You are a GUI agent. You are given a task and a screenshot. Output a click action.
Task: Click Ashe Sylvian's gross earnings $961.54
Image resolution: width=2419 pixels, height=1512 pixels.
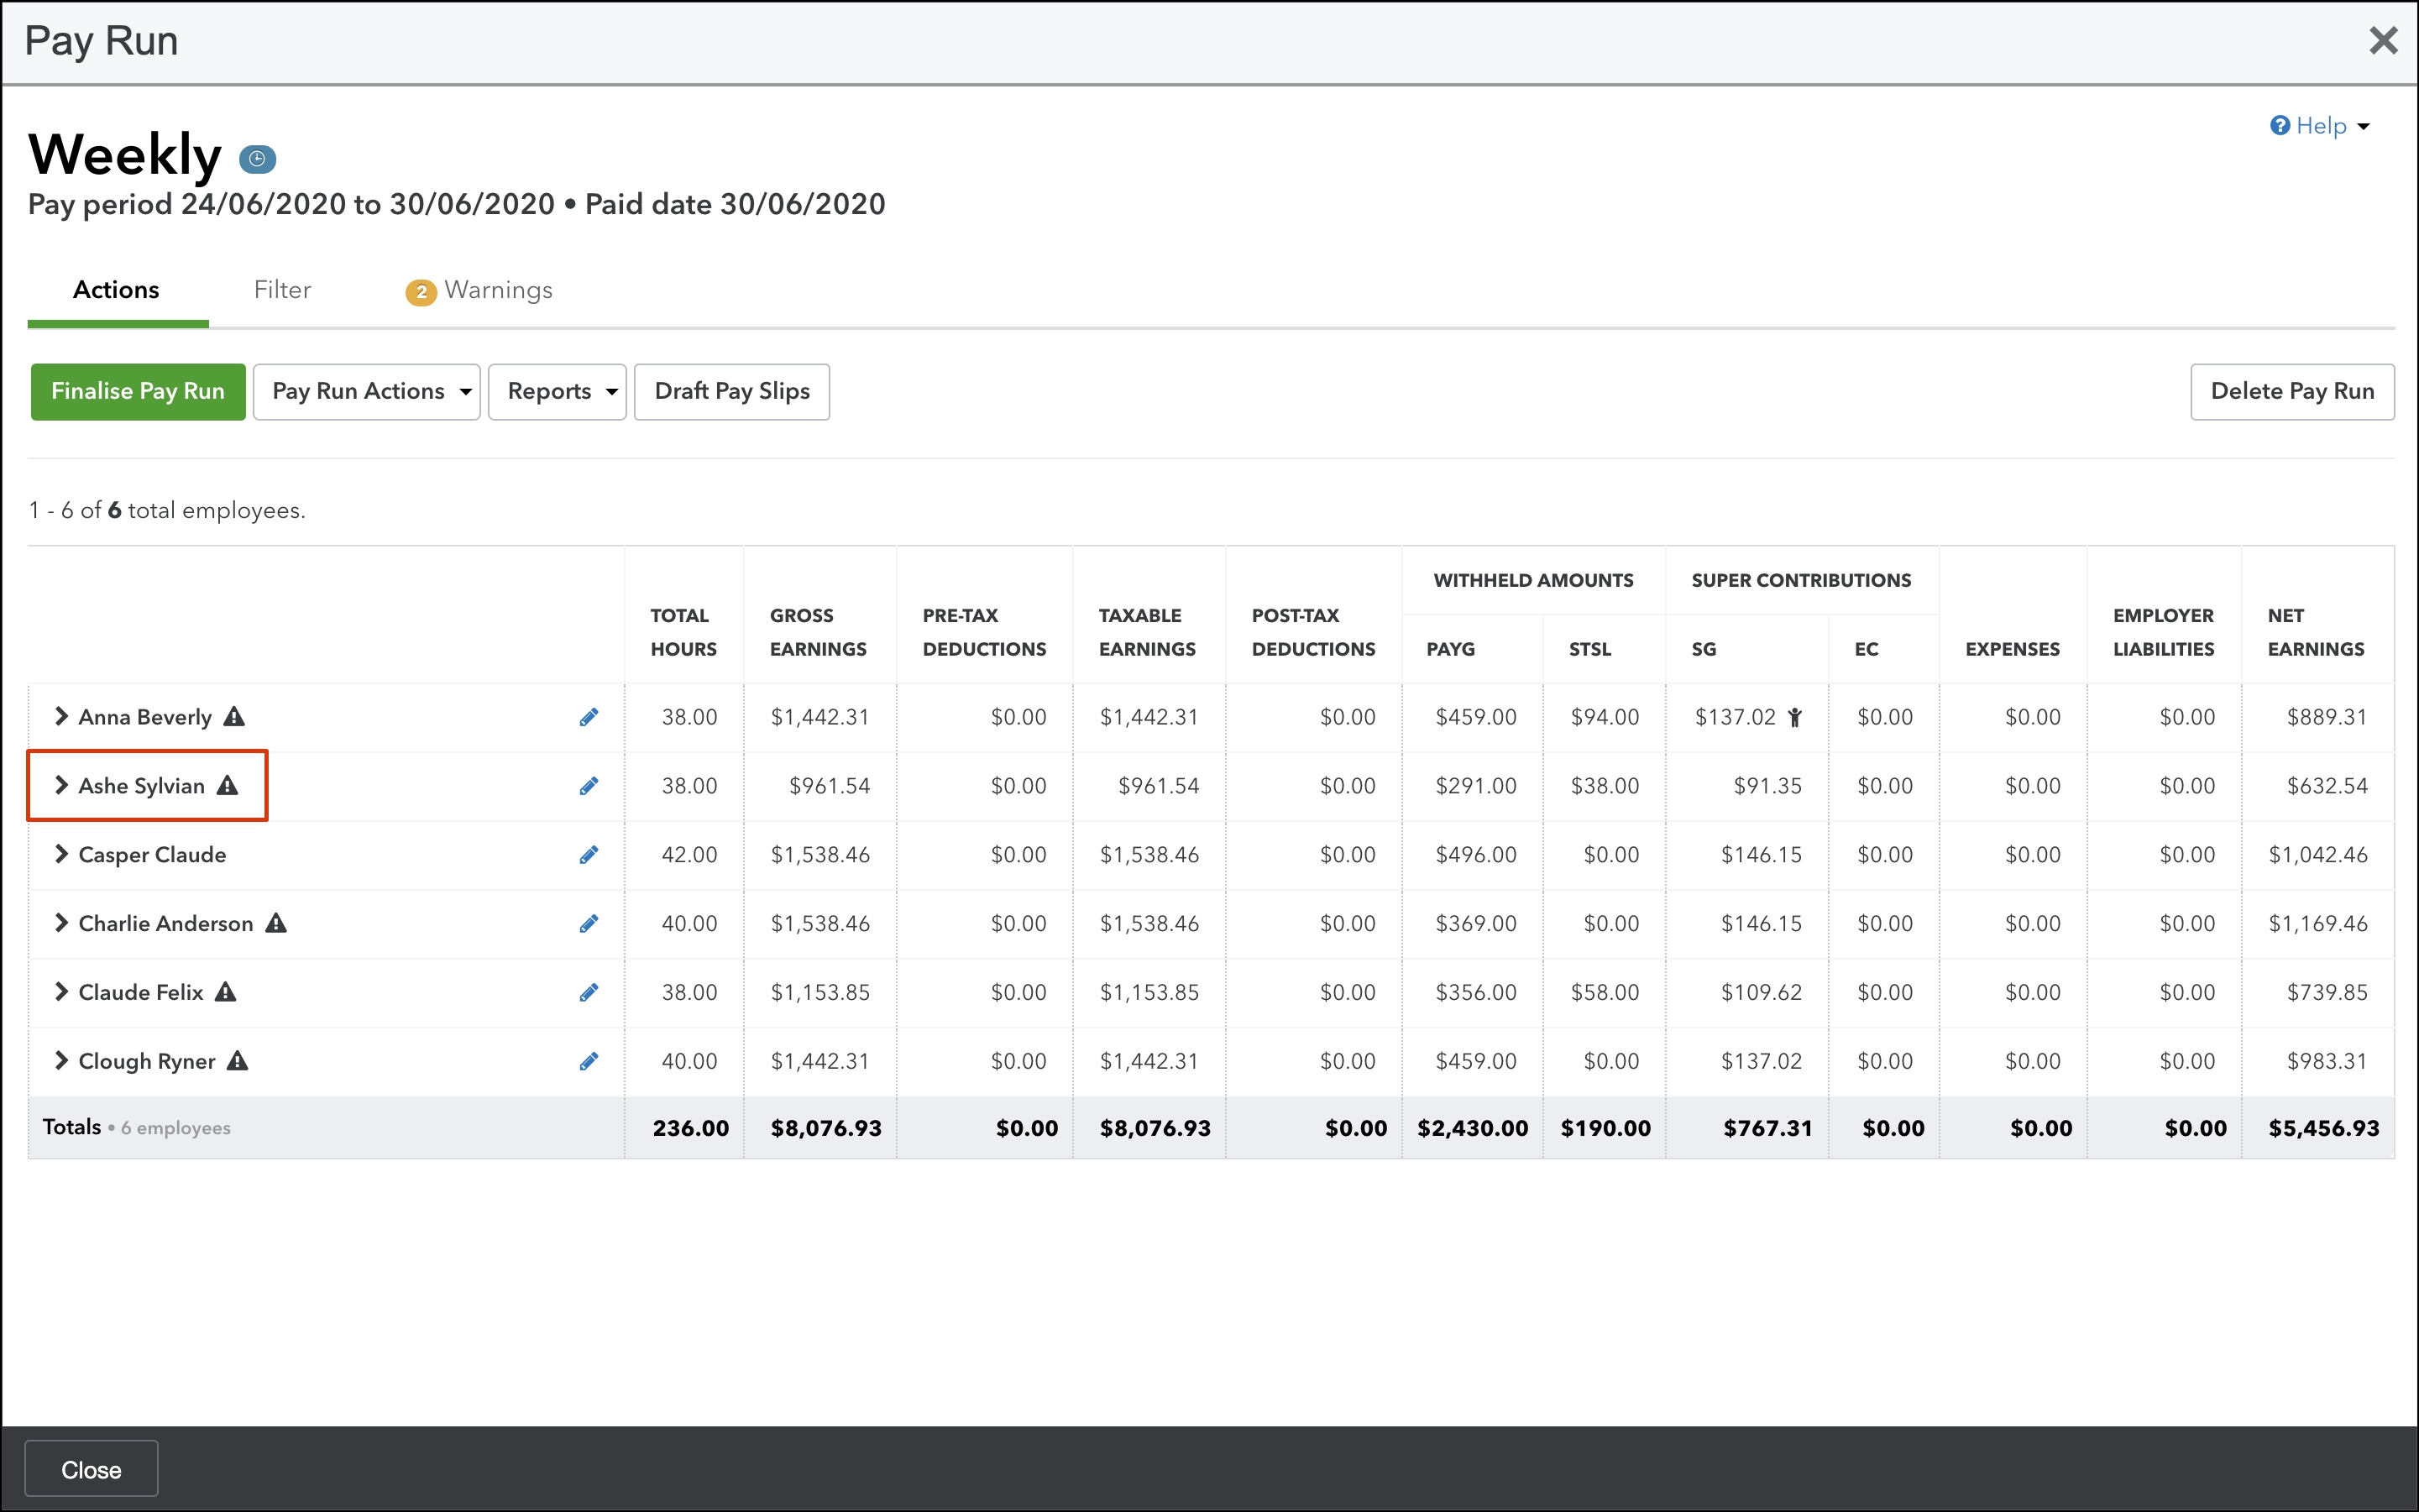[830, 786]
